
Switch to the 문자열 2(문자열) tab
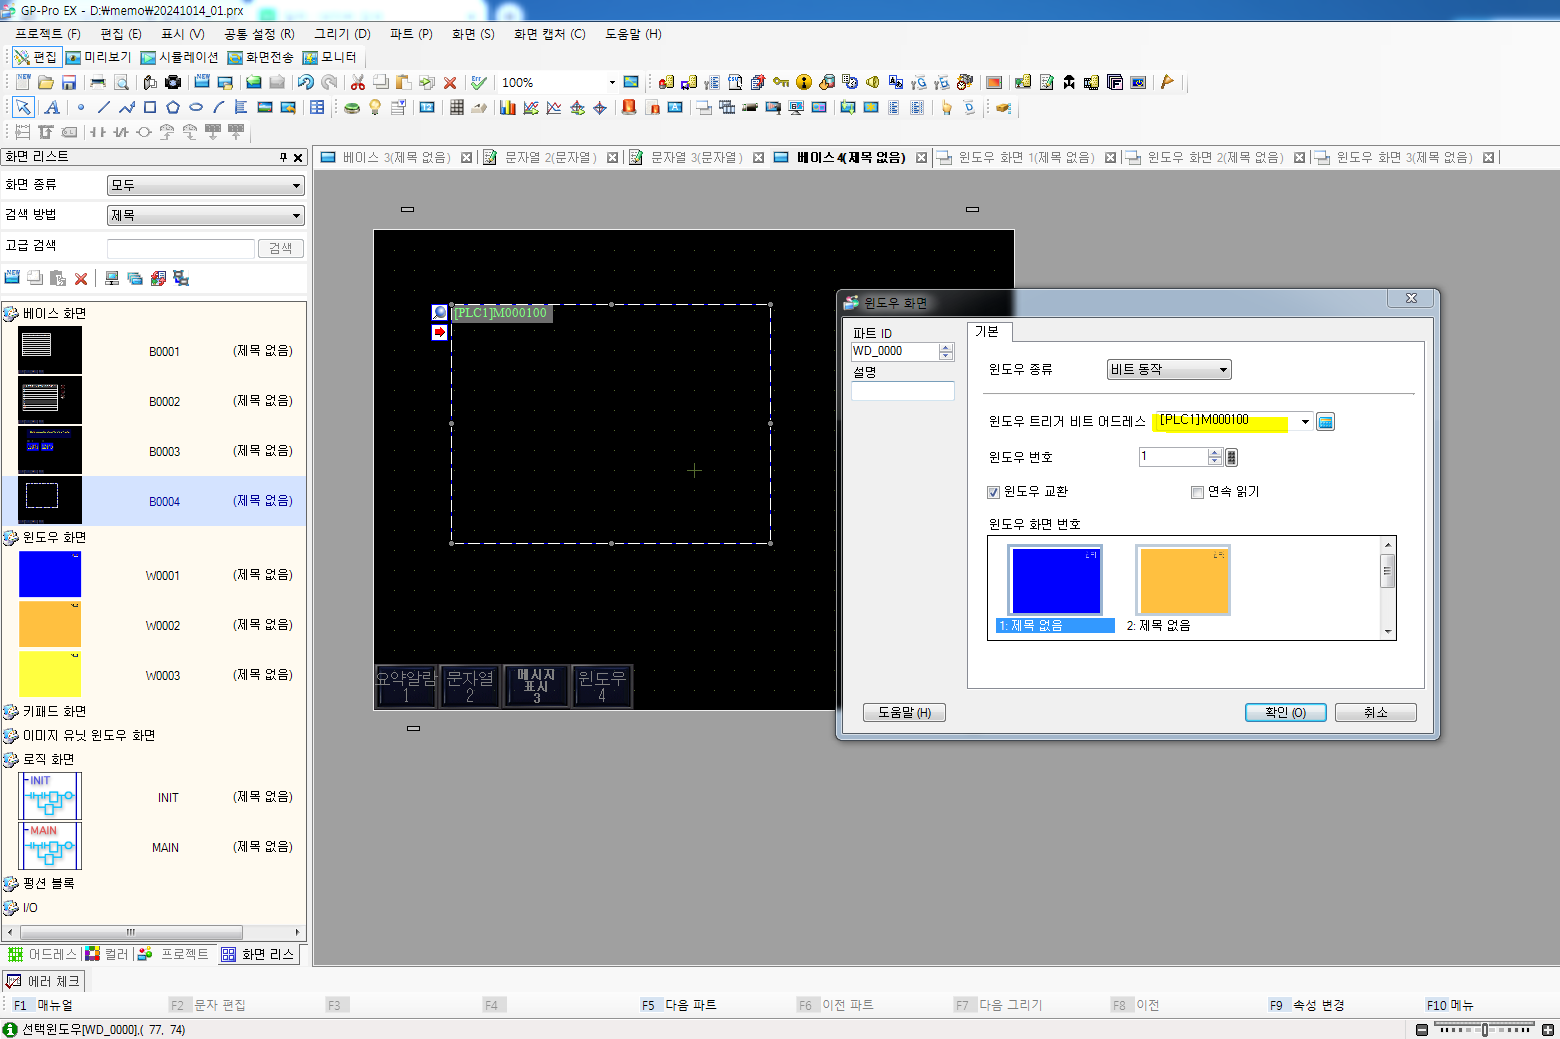click(549, 158)
